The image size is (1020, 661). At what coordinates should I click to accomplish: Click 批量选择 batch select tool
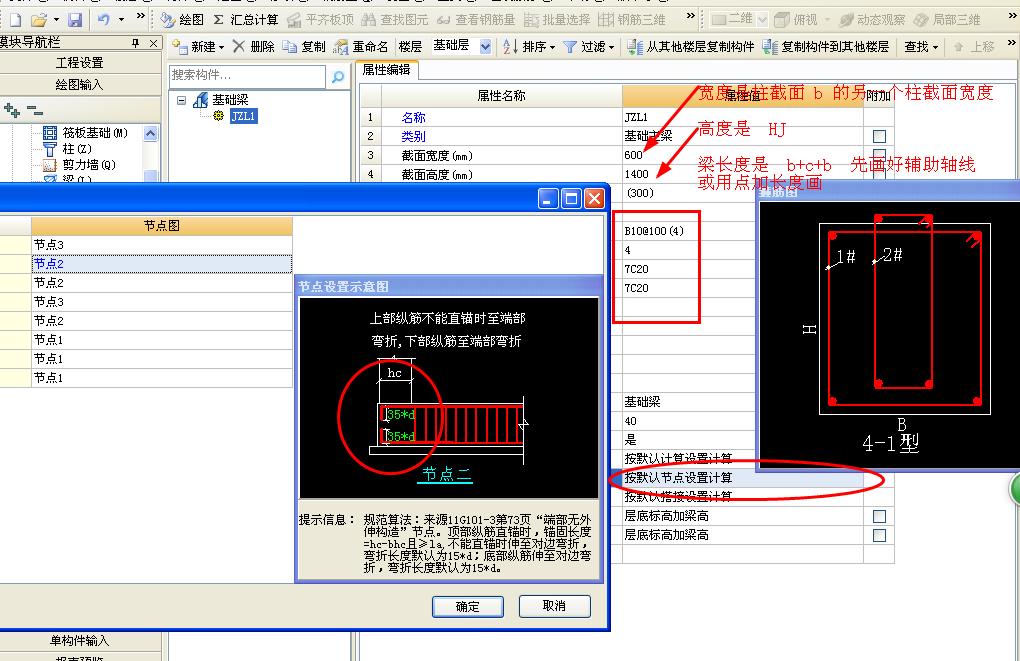coord(557,20)
